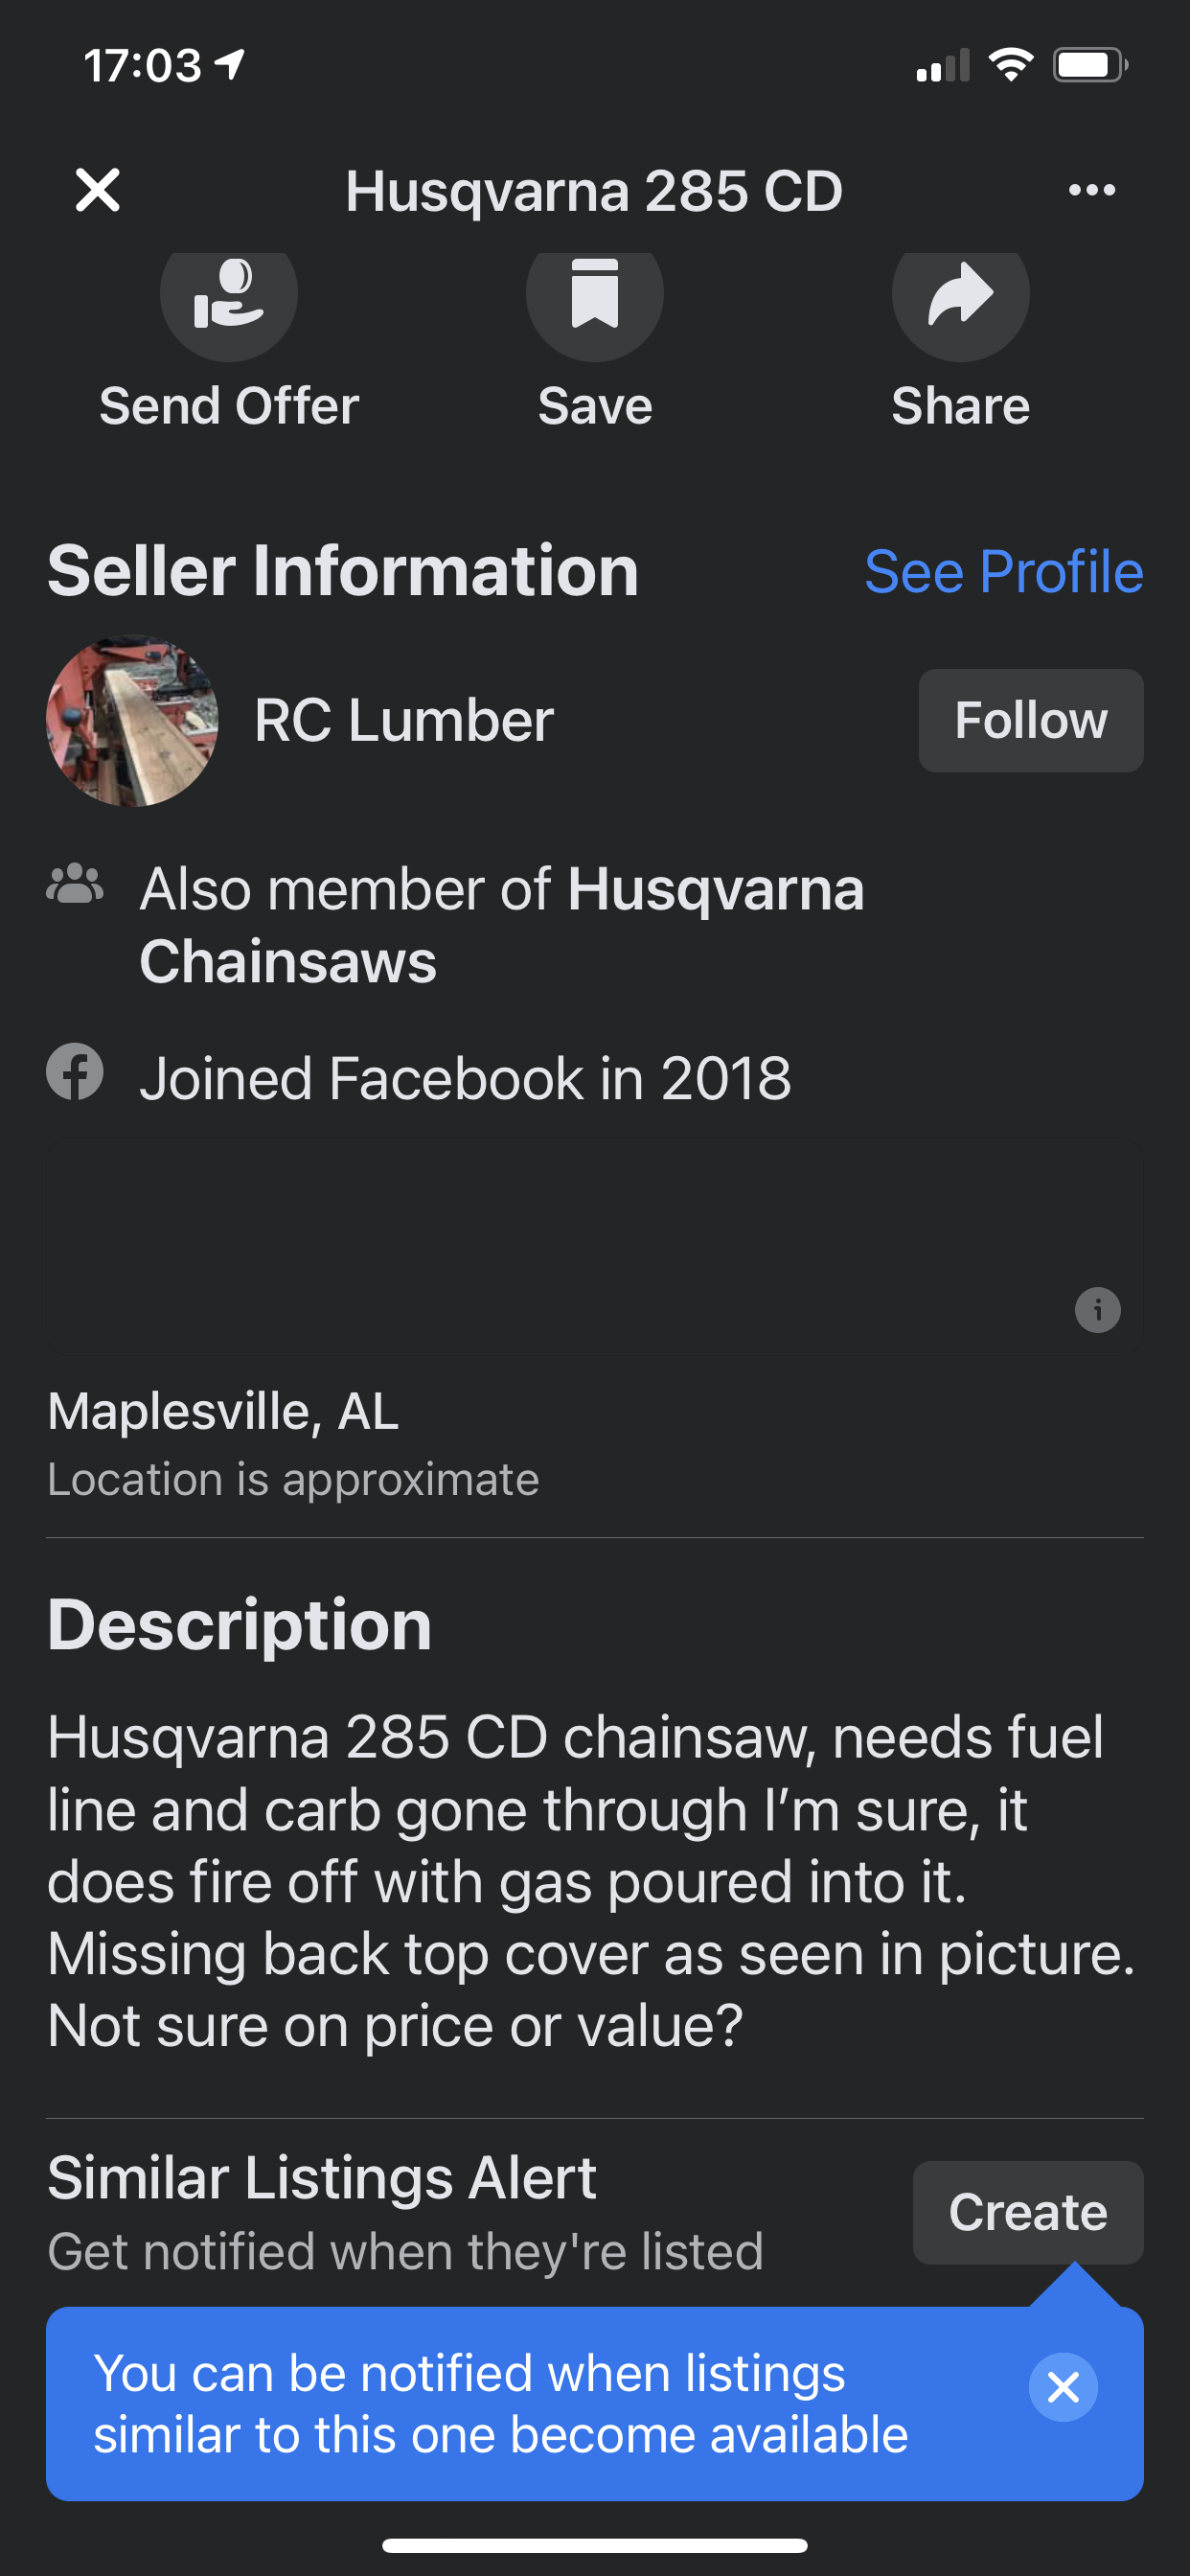Tap the Send Offer label
Viewport: 1190px width, 2576px height.
[229, 406]
